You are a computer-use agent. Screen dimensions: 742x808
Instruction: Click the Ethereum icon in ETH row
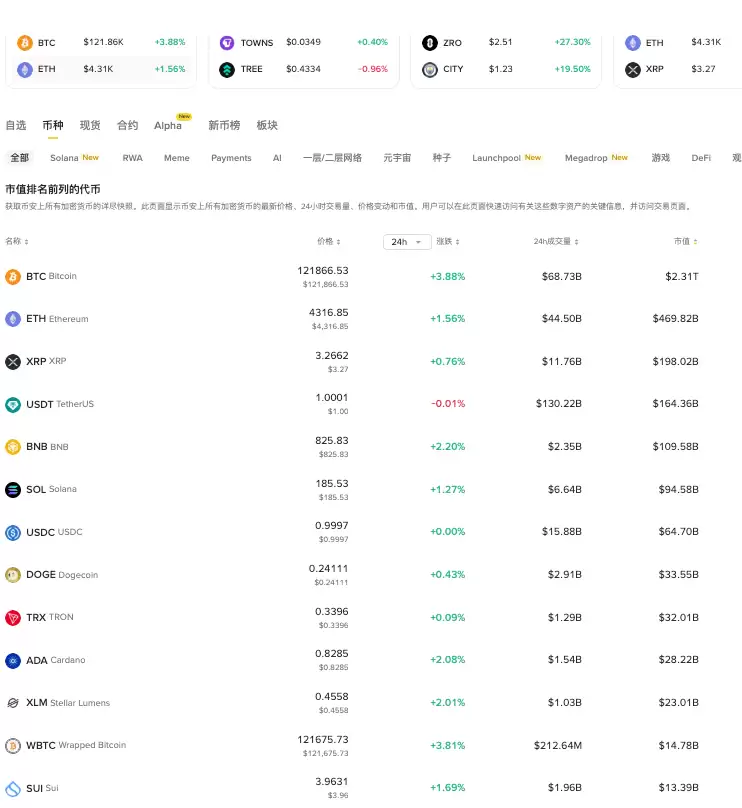point(13,319)
